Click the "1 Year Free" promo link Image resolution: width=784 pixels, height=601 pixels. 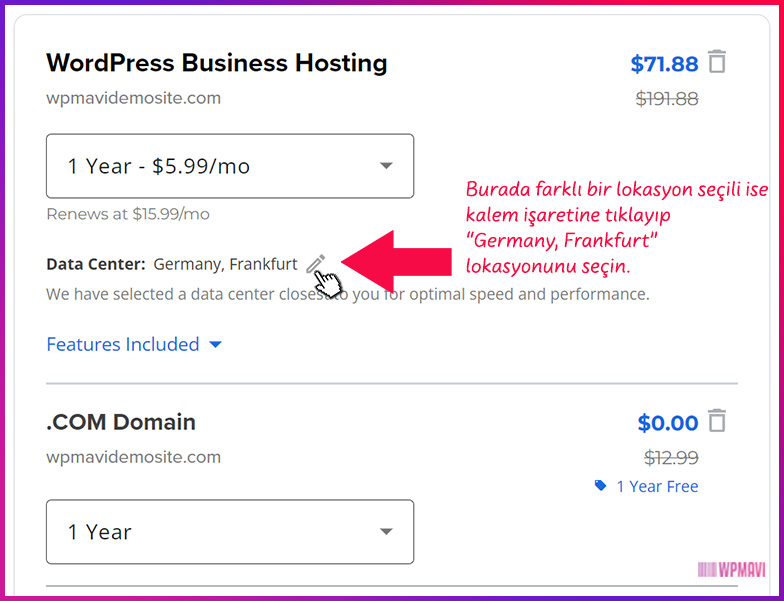tap(657, 486)
